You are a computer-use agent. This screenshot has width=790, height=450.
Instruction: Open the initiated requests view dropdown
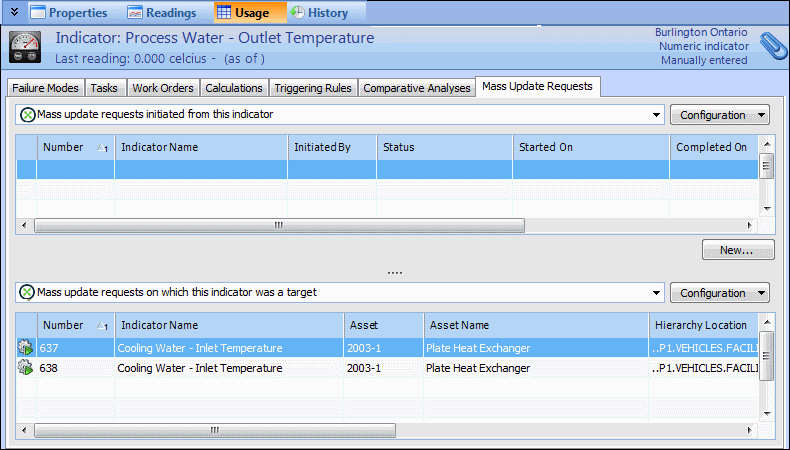(657, 115)
